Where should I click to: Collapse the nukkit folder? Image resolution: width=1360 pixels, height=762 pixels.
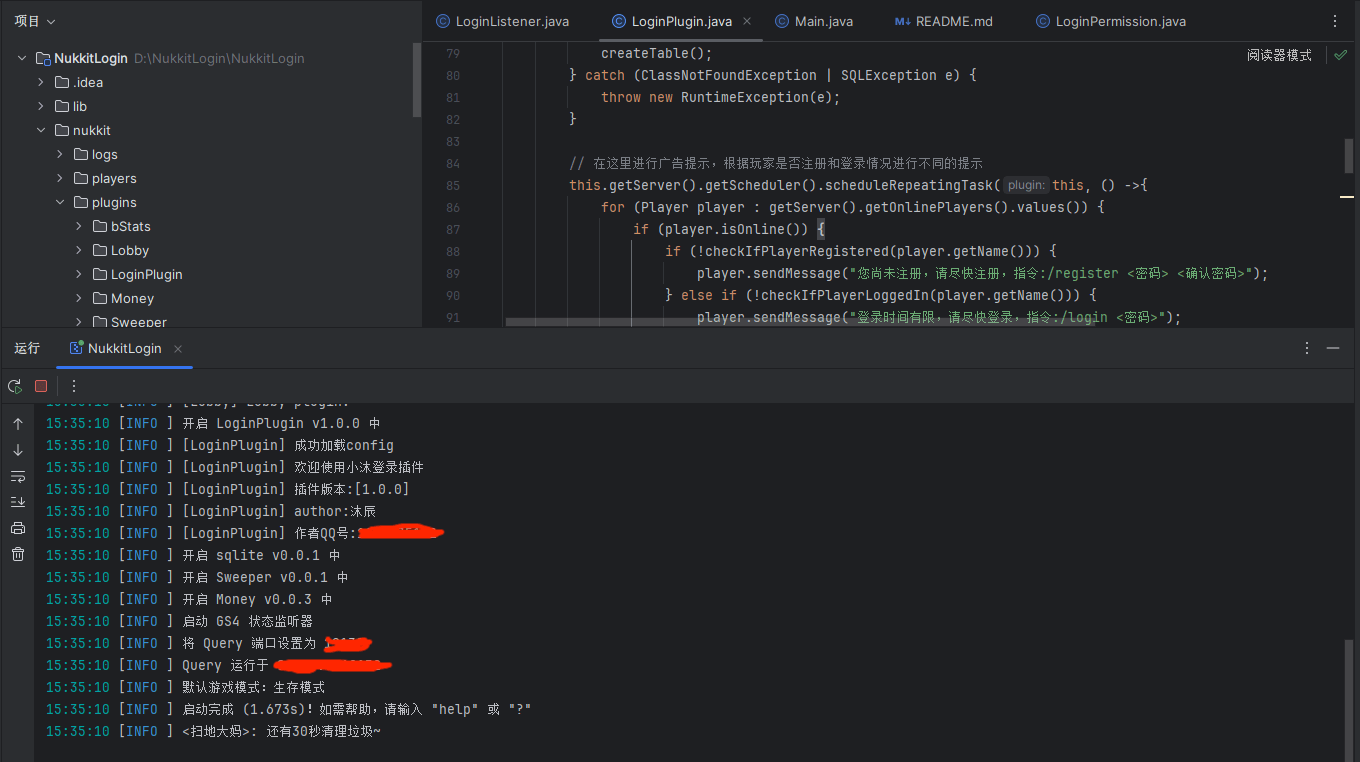click(x=41, y=130)
